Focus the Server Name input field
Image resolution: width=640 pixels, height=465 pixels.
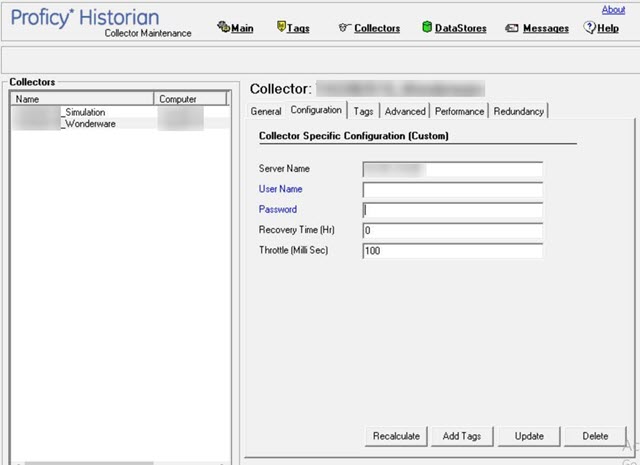[x=453, y=169]
